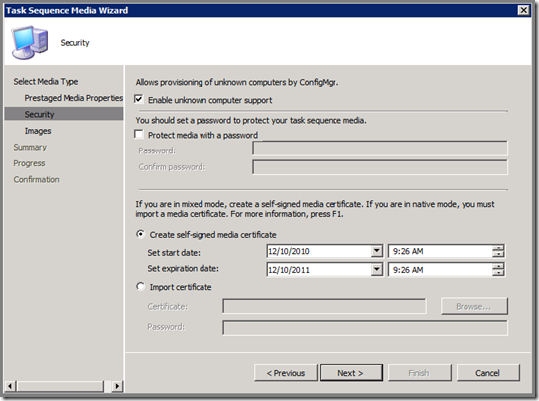Viewport: 539px width, 401px height.
Task: Click the Certificate path input field
Action: click(x=324, y=306)
